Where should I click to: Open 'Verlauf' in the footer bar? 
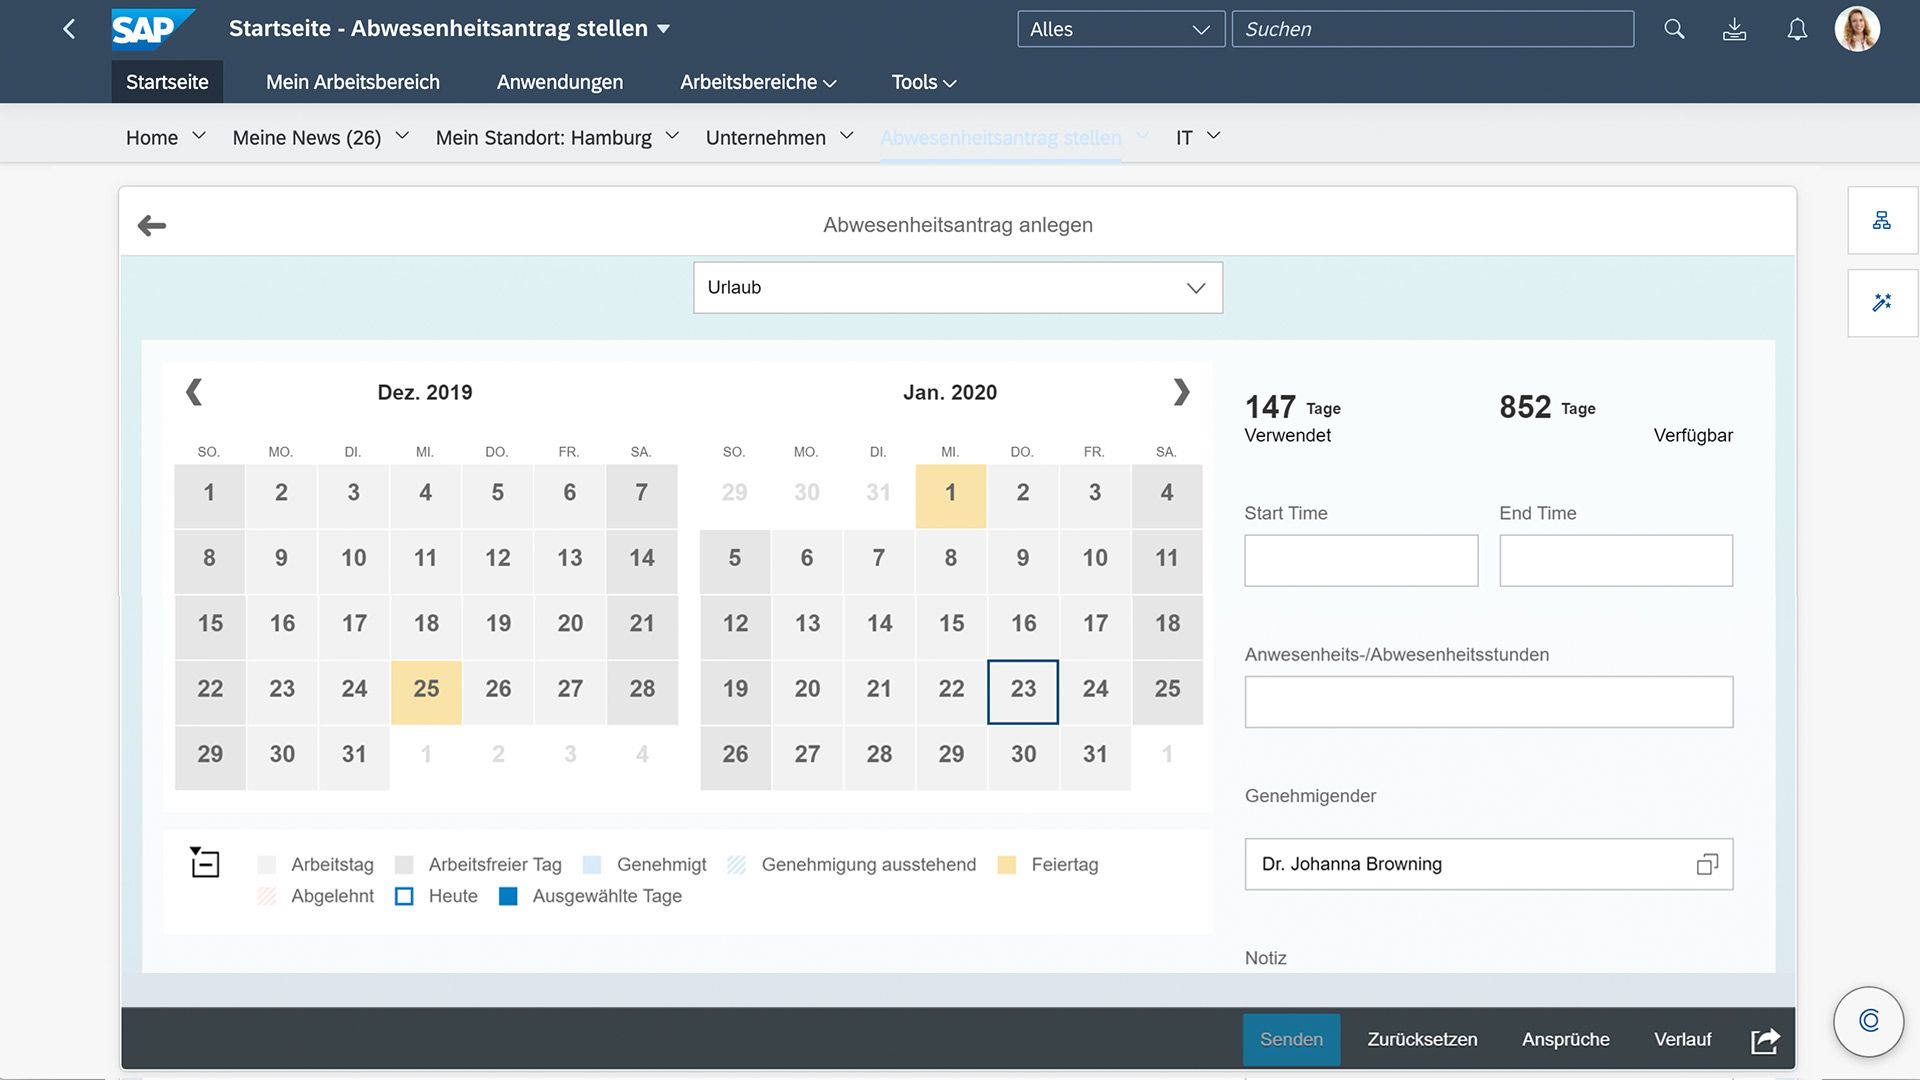(x=1682, y=1039)
